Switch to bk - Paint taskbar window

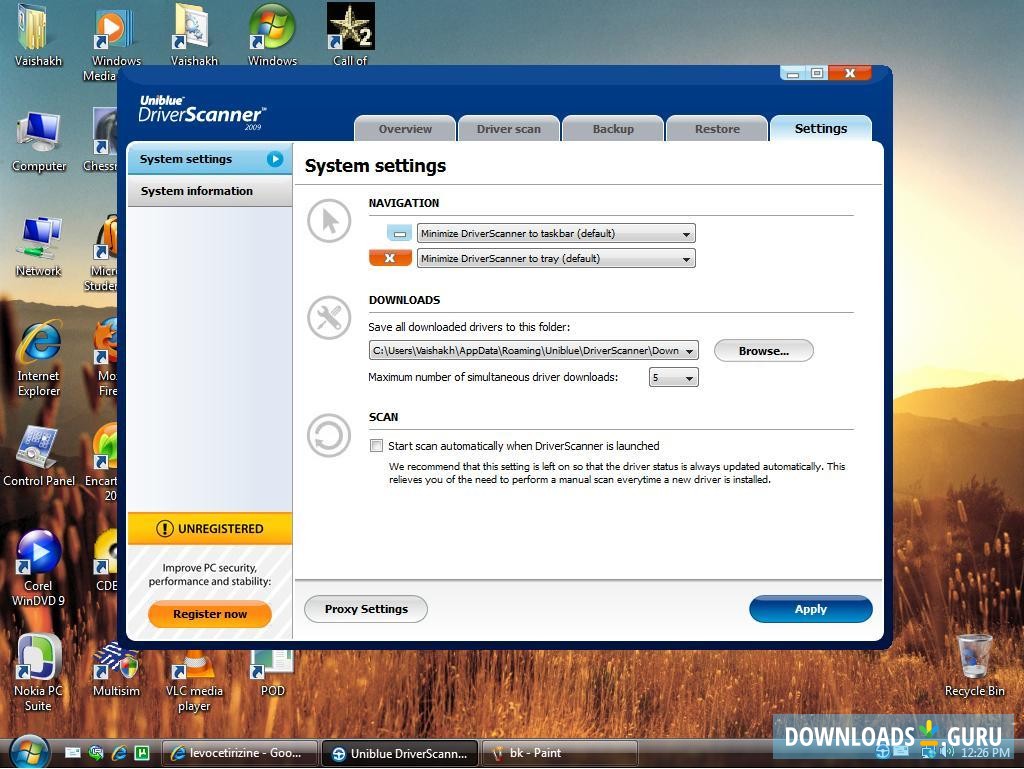[559, 753]
